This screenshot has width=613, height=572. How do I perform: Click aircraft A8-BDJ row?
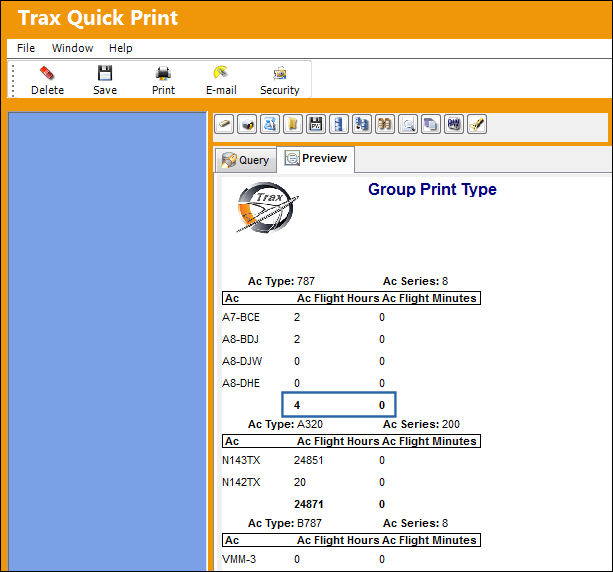(240, 339)
